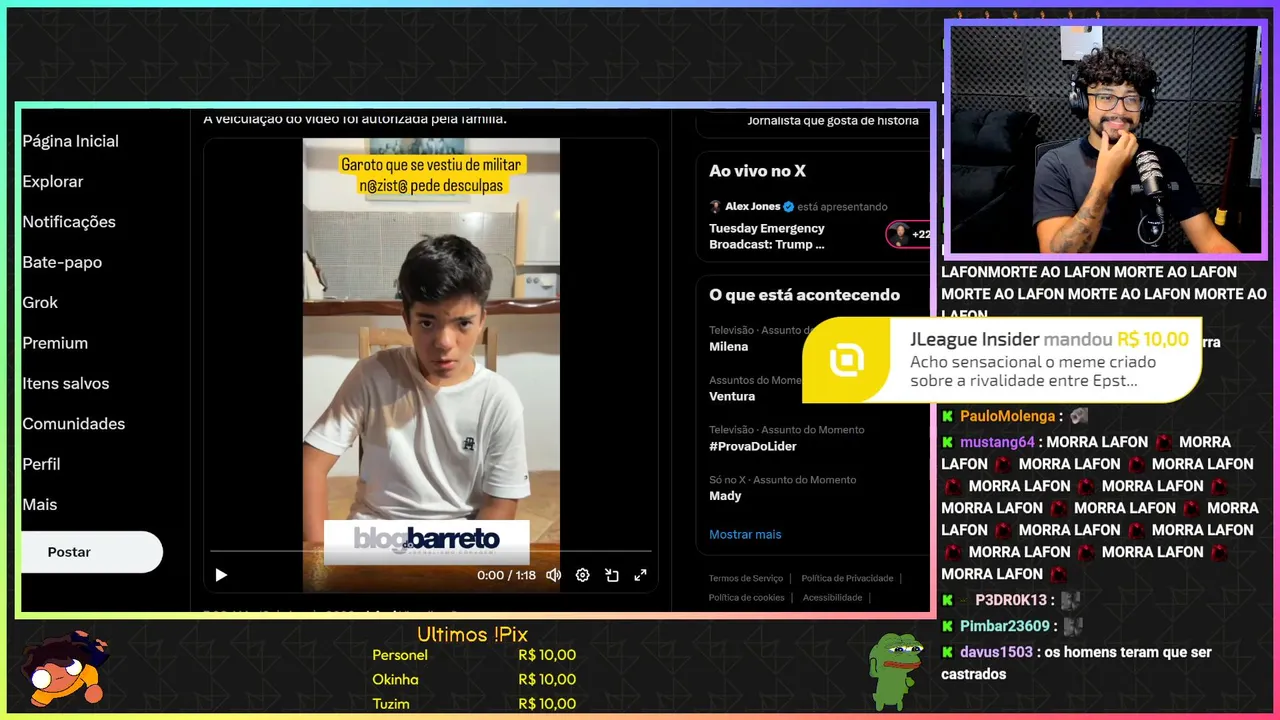Click A veiculação do vídeo foi autorizada post text
The width and height of the screenshot is (1280, 720).
pos(355,119)
